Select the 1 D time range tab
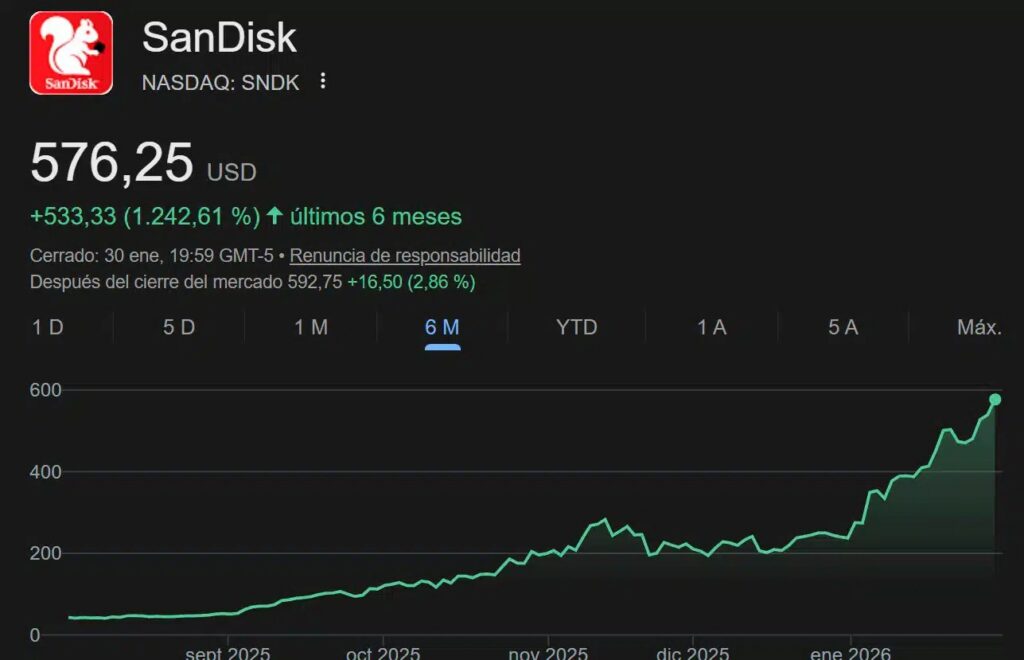The image size is (1024, 660). coord(48,327)
